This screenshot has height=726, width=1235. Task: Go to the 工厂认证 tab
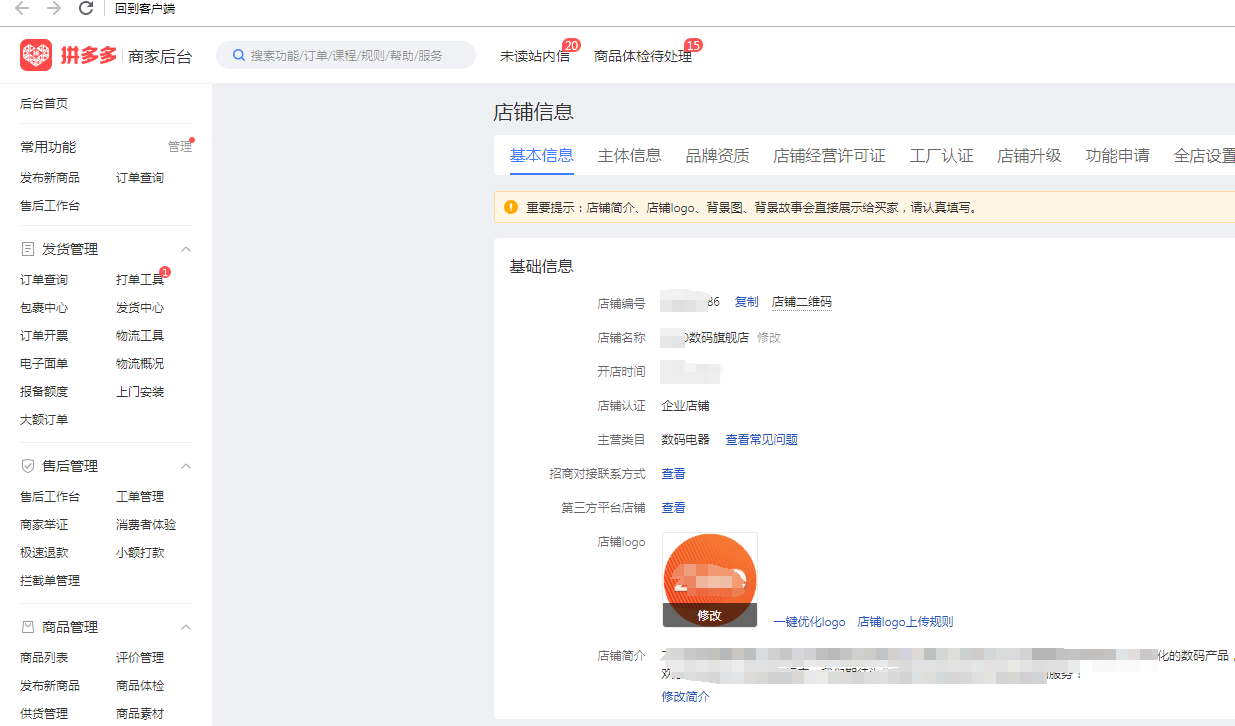pyautogui.click(x=942, y=155)
